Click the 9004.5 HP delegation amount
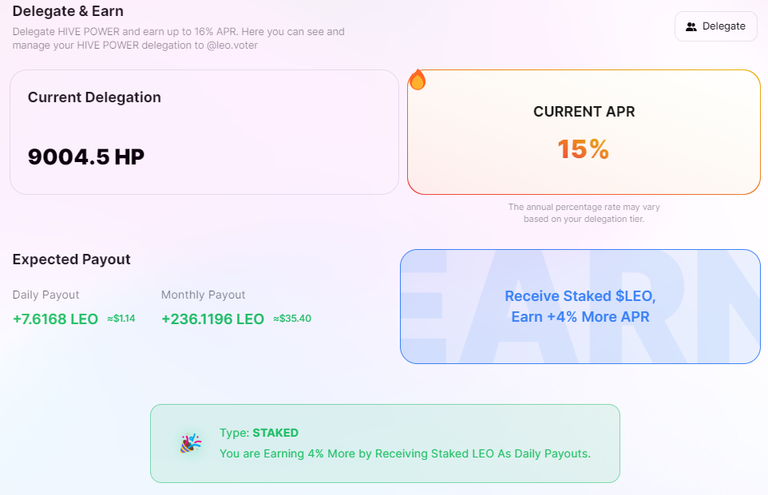Screen dimensions: 768x495 click(x=86, y=157)
